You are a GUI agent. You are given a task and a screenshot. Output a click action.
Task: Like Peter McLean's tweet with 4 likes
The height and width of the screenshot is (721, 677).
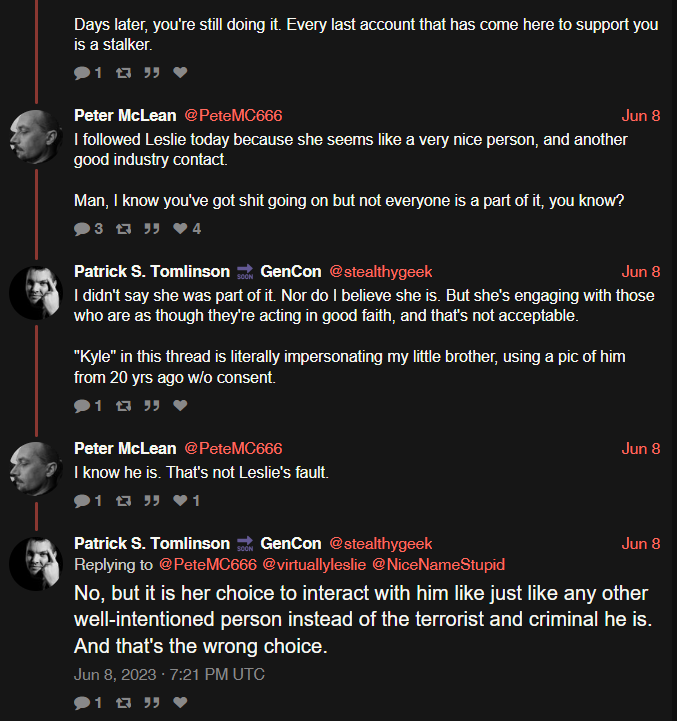tap(180, 229)
